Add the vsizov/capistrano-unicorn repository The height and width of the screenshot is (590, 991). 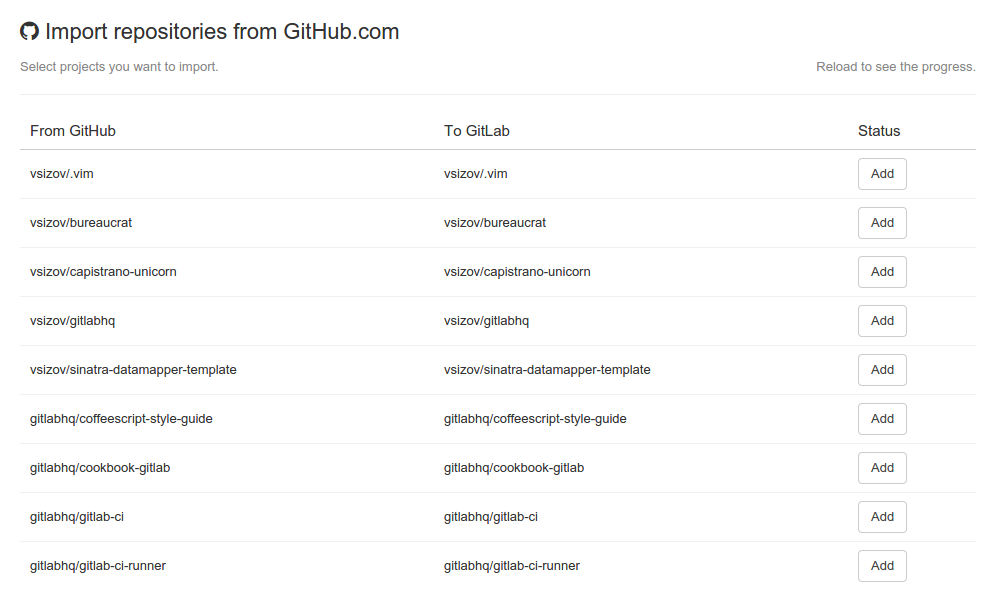pos(882,272)
